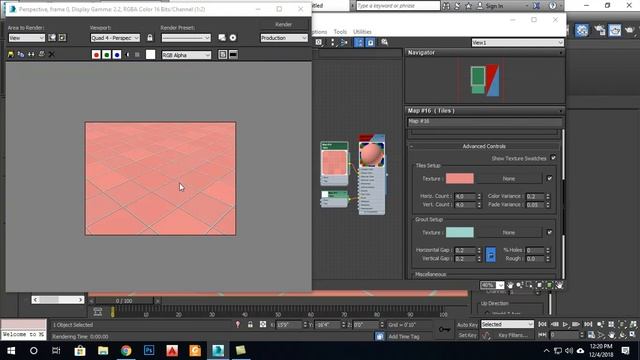Toggle the Tiles Setup texture map checkbox
The image size is (640, 360).
pyautogui.click(x=549, y=178)
